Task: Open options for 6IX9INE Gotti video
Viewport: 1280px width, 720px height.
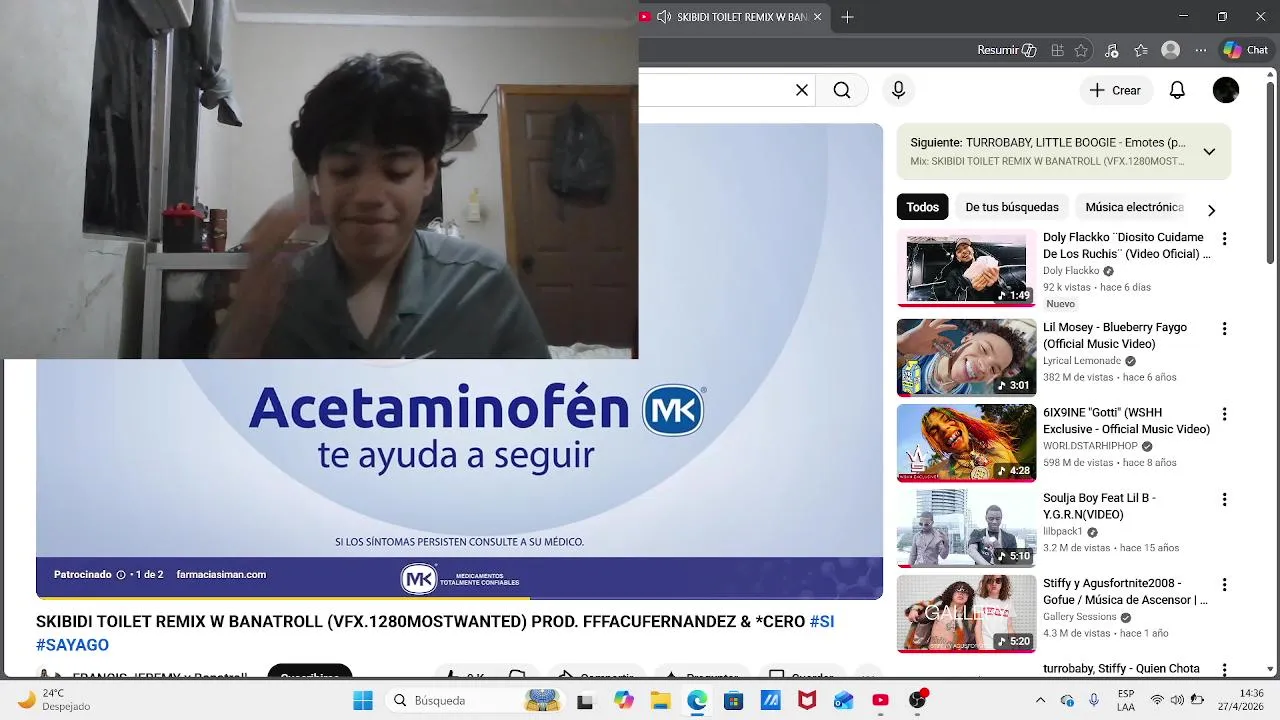Action: coord(1224,414)
